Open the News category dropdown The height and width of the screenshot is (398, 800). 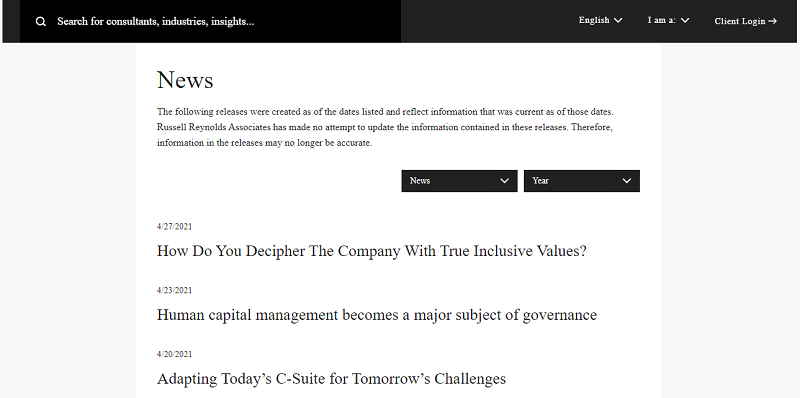click(x=459, y=181)
